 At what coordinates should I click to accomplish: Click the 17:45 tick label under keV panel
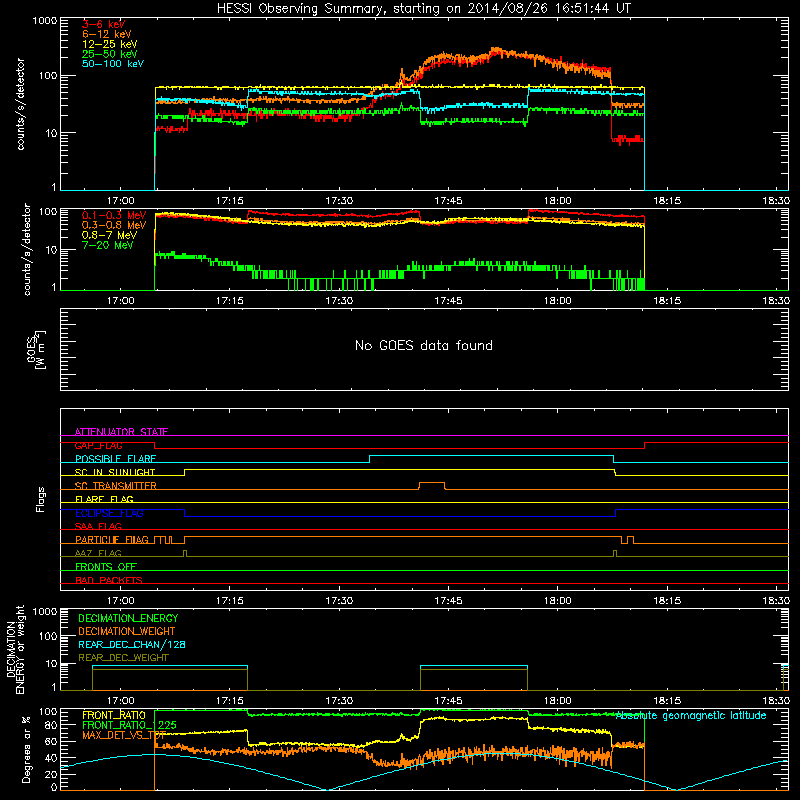(448, 201)
